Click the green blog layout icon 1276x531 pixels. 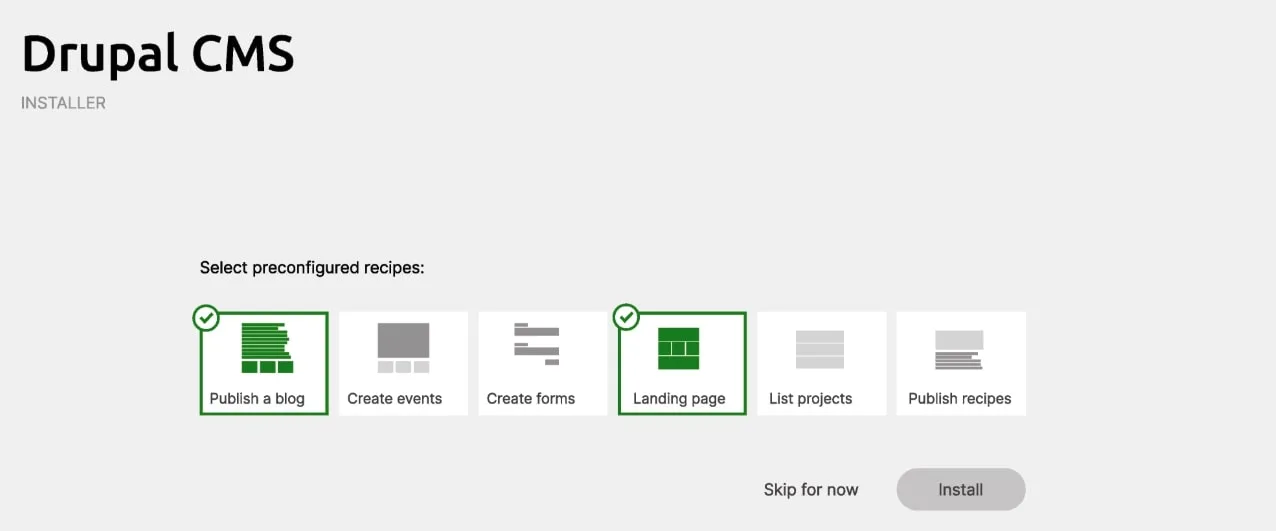tap(266, 348)
